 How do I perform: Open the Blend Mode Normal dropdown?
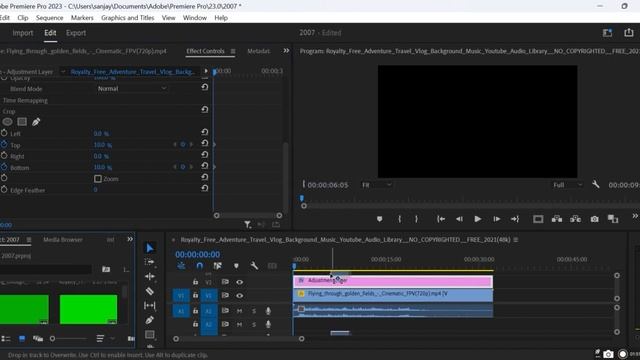(x=131, y=88)
